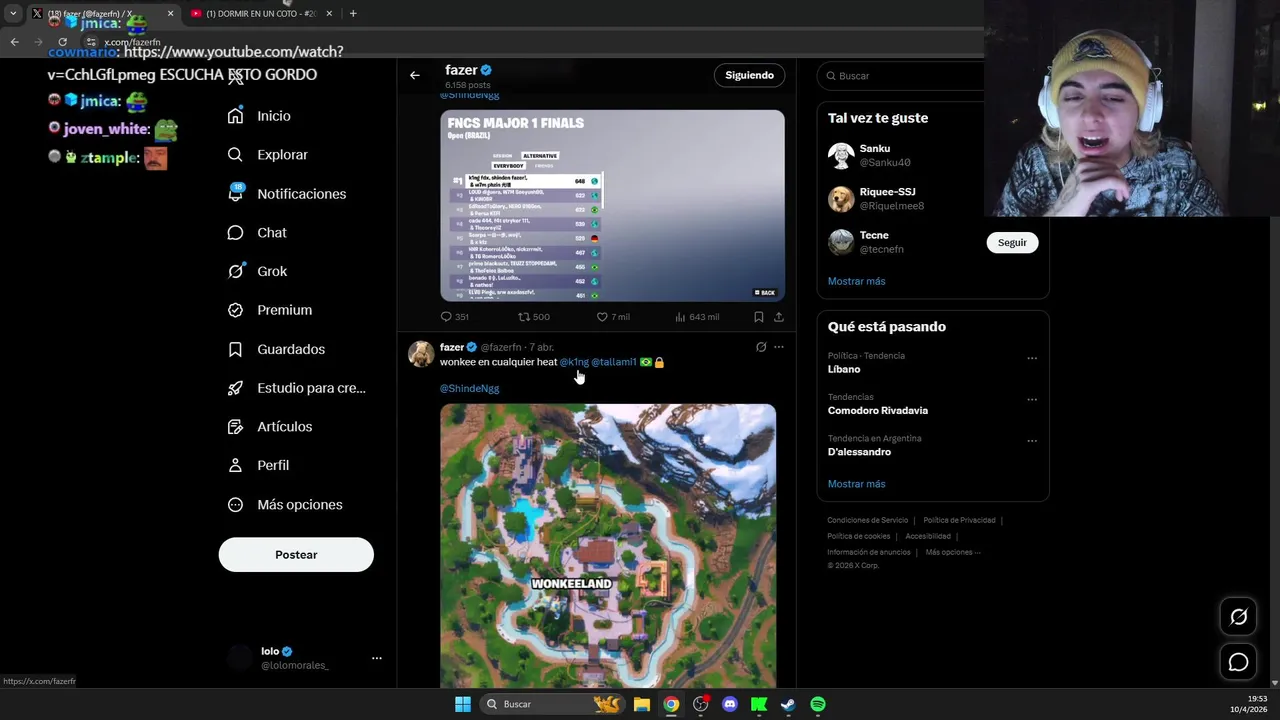Open Política de cookies footer link
Viewport: 1280px width, 720px height.
pyautogui.click(x=858, y=536)
